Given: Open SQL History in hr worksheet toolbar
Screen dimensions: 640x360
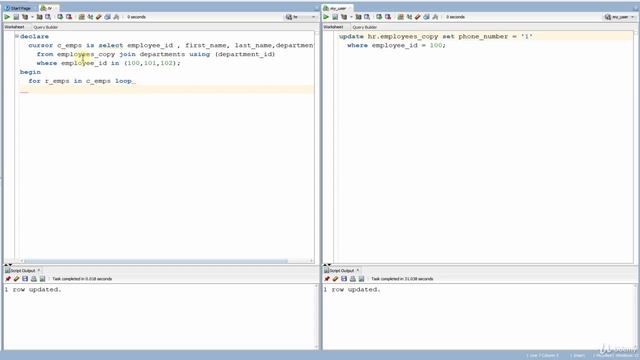Looking at the screenshot, I should [x=107, y=17].
